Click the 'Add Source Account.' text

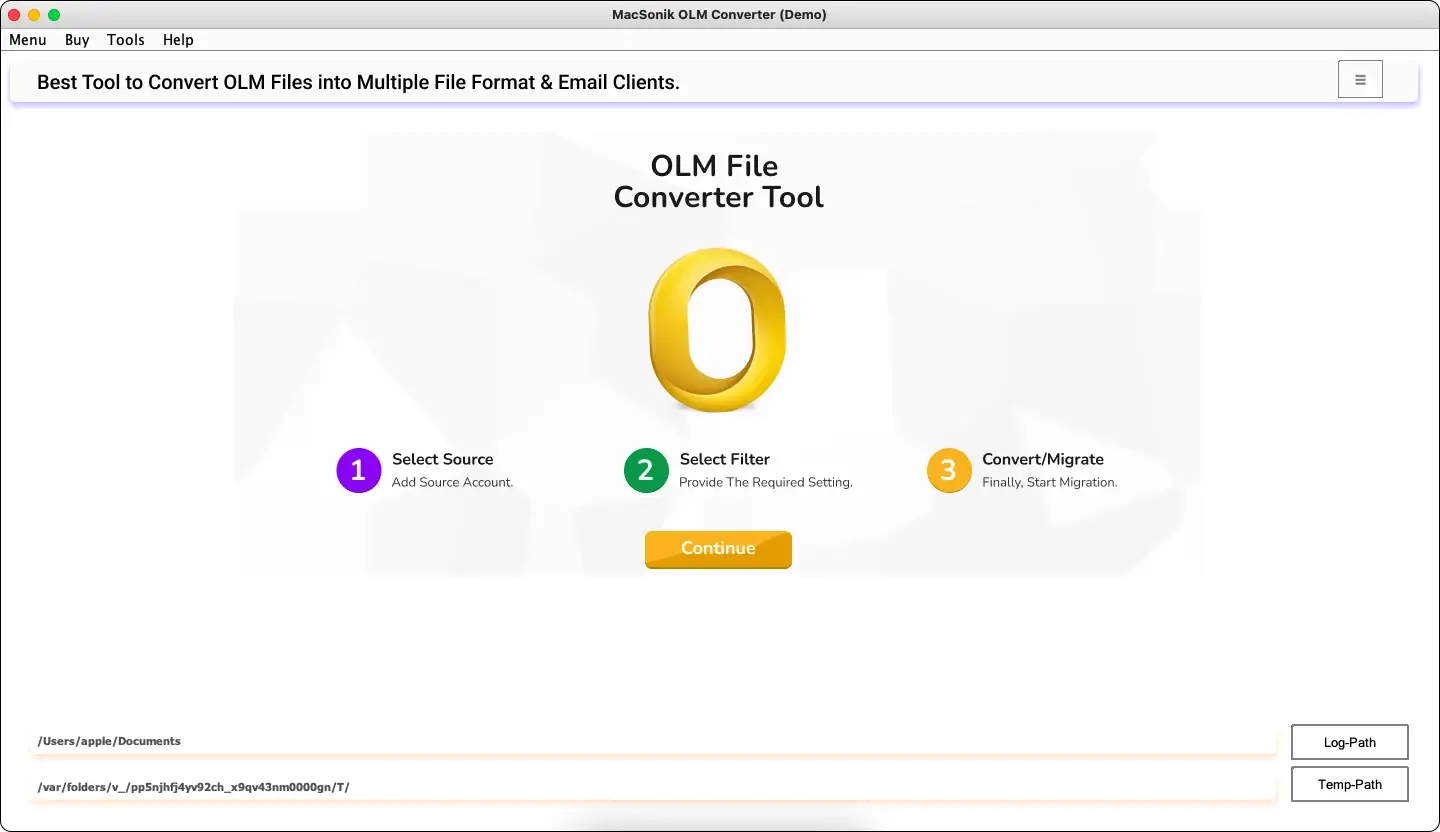[x=452, y=482]
